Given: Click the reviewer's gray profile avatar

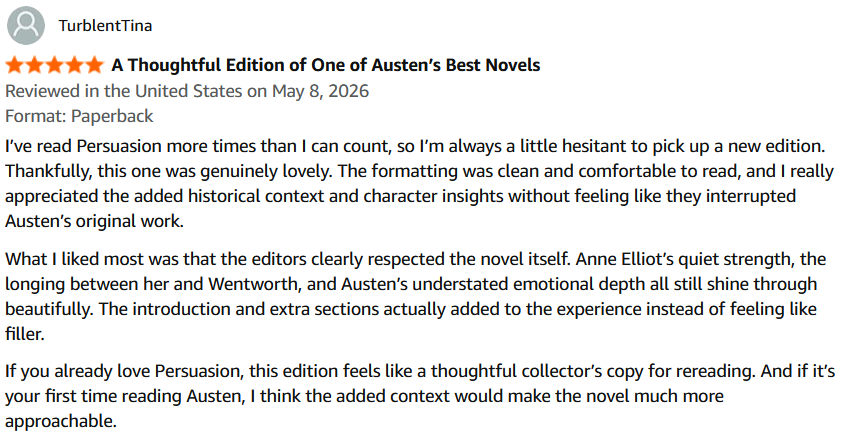Looking at the screenshot, I should click(x=26, y=25).
